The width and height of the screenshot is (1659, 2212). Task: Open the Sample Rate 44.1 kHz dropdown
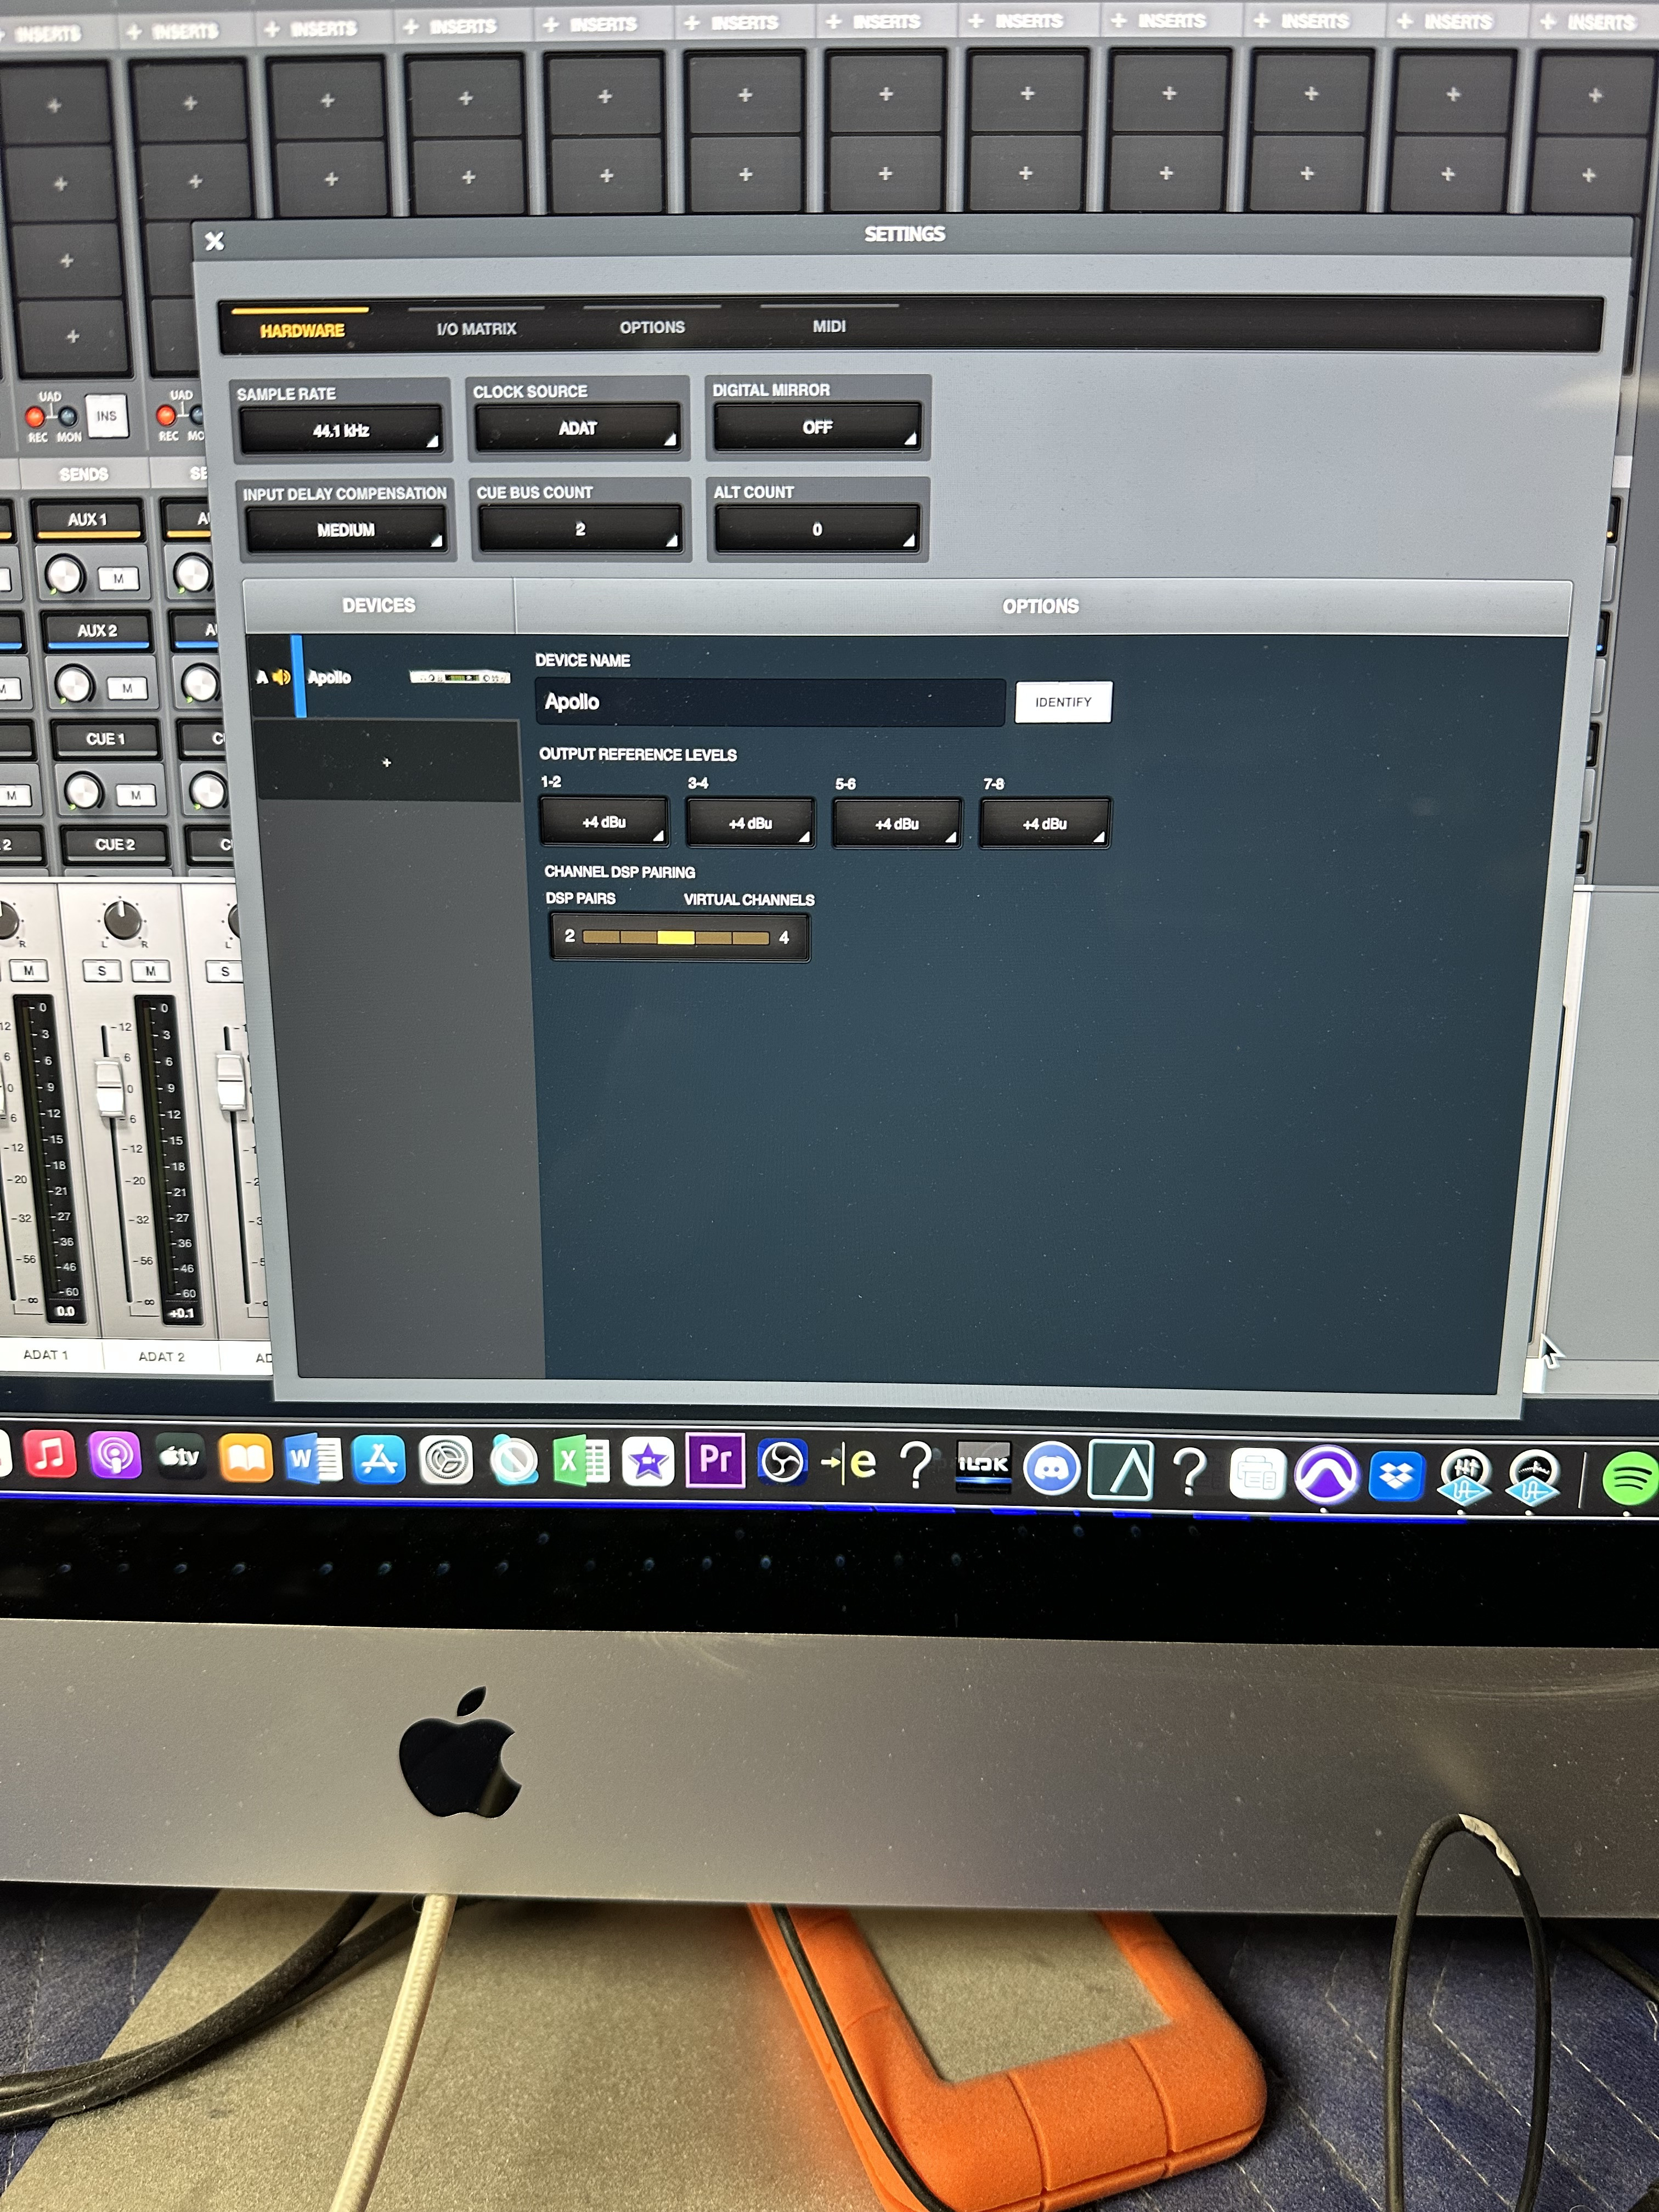click(x=341, y=431)
